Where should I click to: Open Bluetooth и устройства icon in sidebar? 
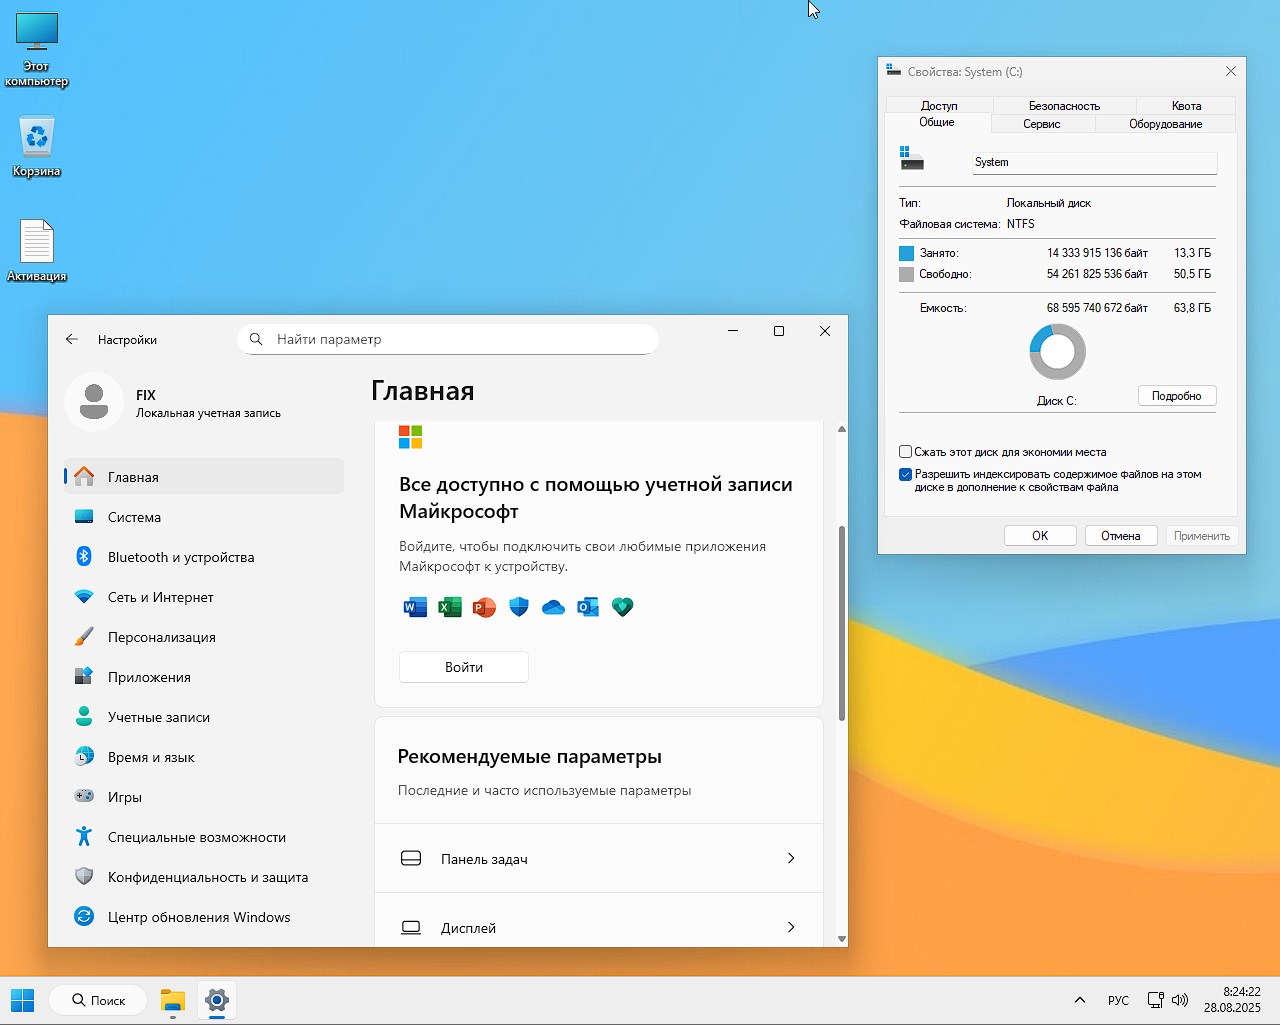tap(84, 557)
